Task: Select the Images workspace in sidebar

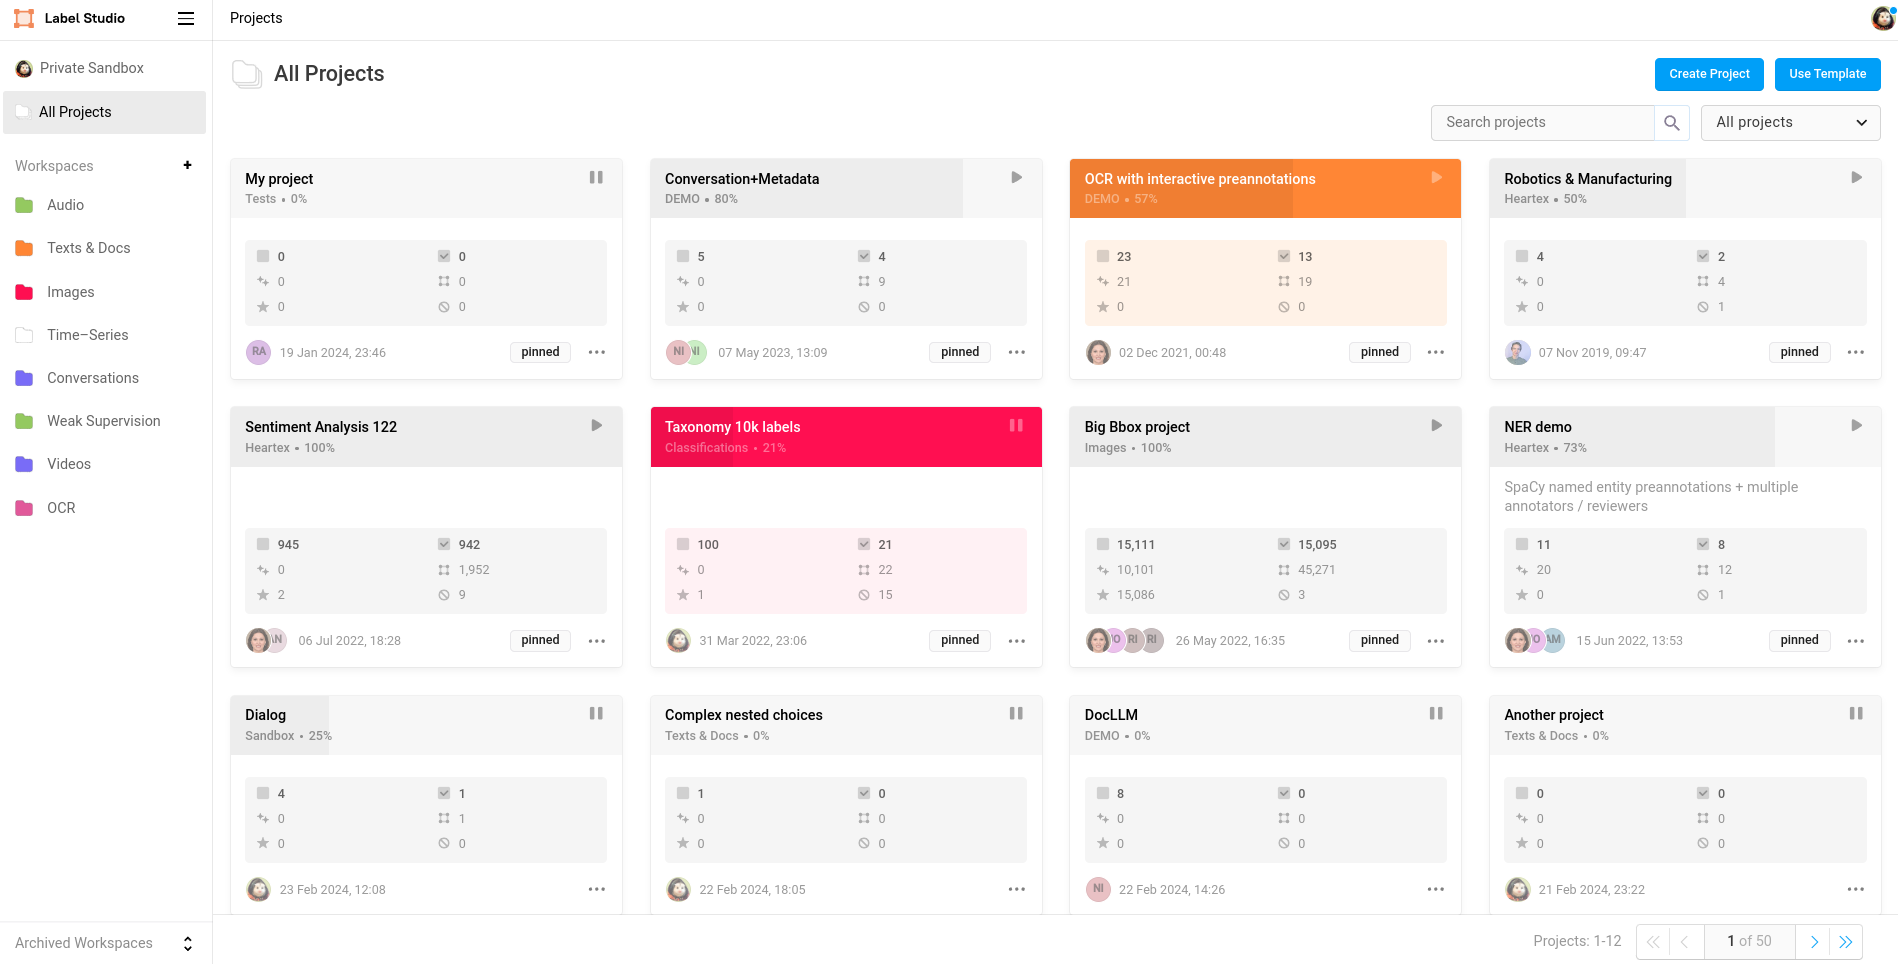Action: (70, 292)
